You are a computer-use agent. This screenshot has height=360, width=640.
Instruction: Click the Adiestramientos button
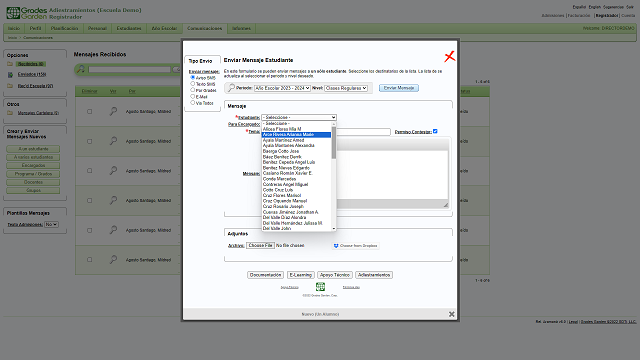[374, 275]
